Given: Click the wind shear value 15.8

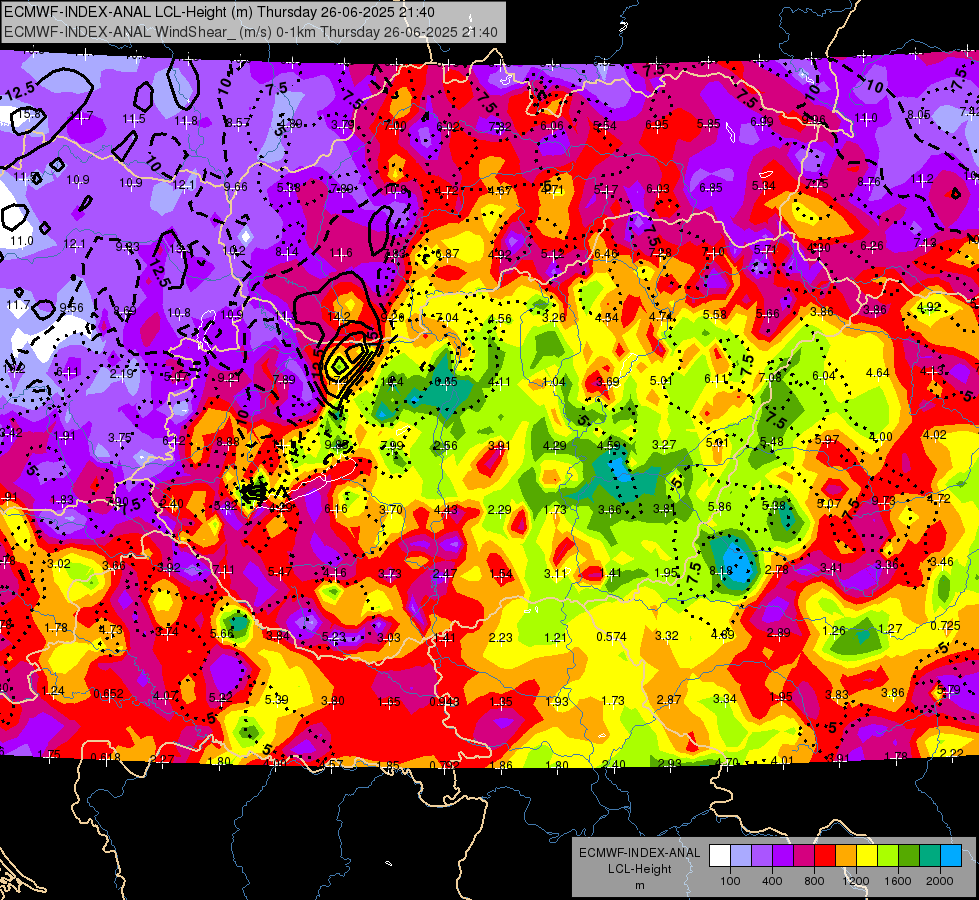Looking at the screenshot, I should click(x=29, y=114).
